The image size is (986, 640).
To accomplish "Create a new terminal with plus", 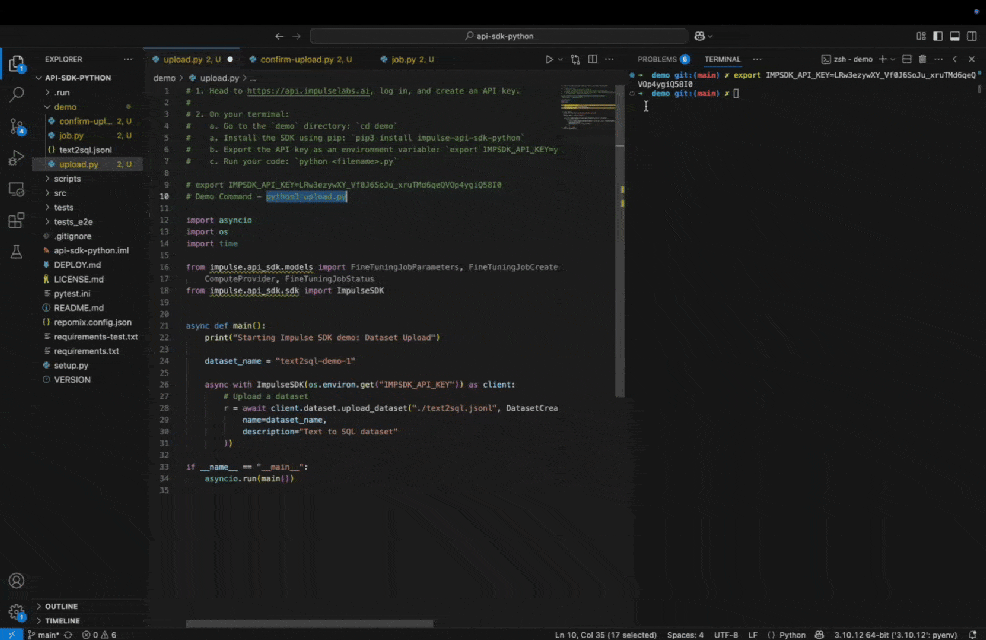I will pyautogui.click(x=882, y=59).
